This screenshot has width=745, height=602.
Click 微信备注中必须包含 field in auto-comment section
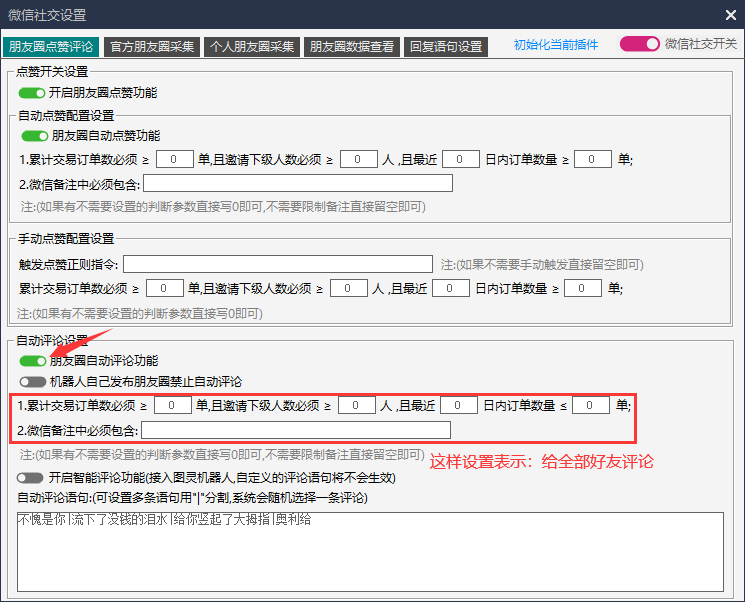pyautogui.click(x=296, y=430)
